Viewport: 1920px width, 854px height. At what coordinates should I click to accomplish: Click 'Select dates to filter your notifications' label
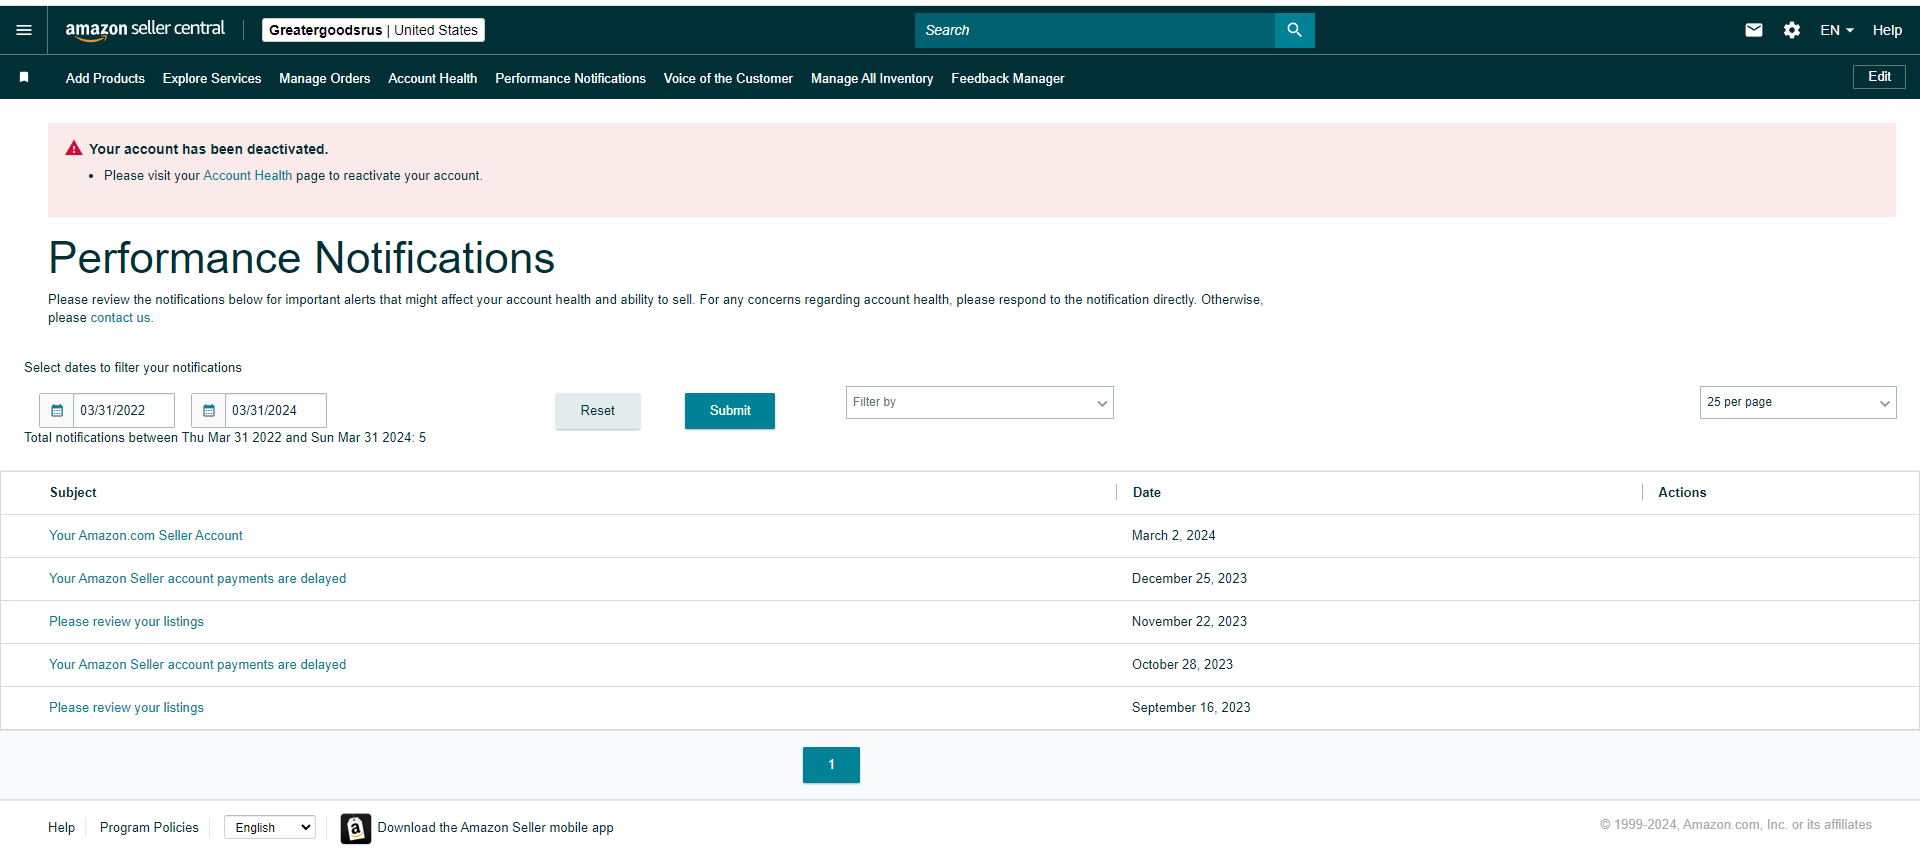(133, 368)
